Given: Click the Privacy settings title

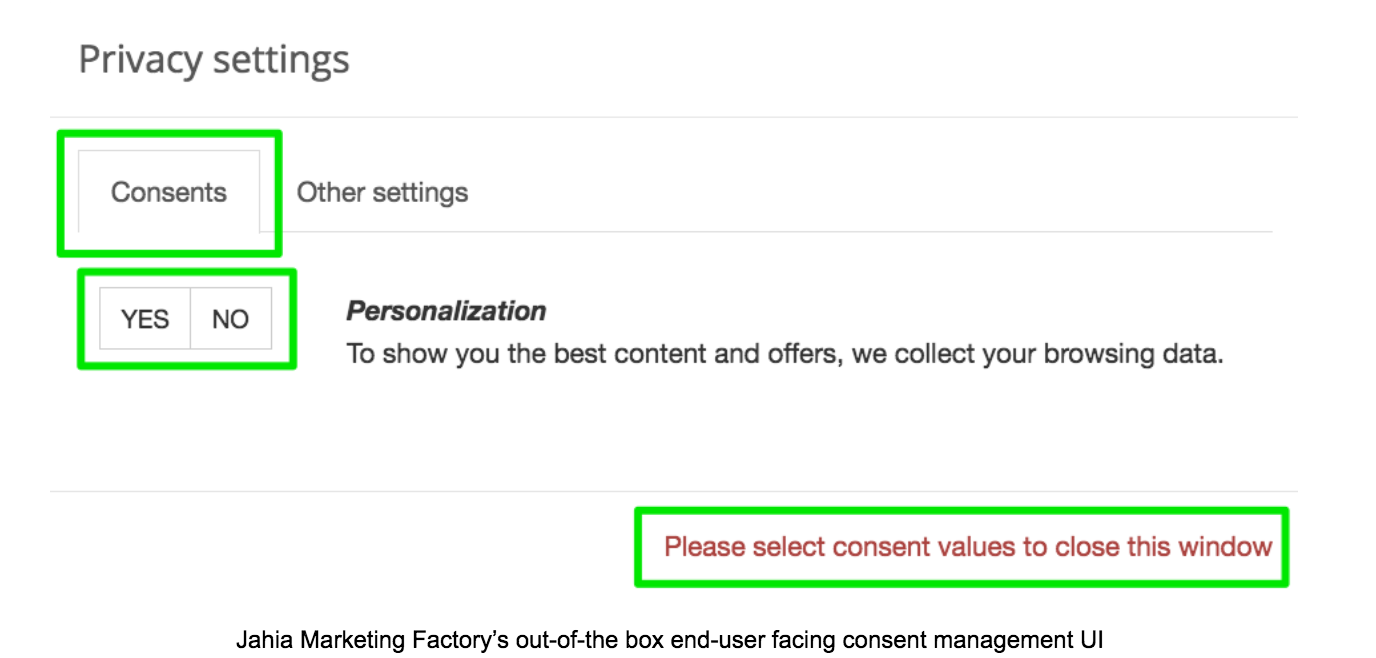Looking at the screenshot, I should click(214, 60).
